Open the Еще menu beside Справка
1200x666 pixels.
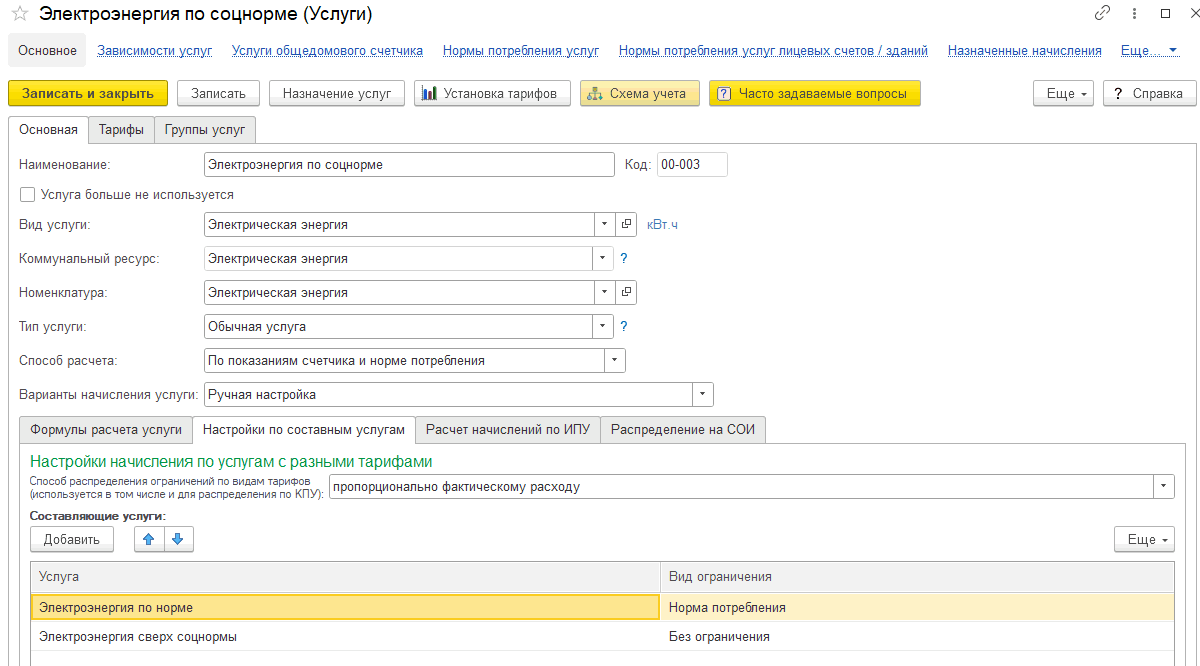point(1063,93)
